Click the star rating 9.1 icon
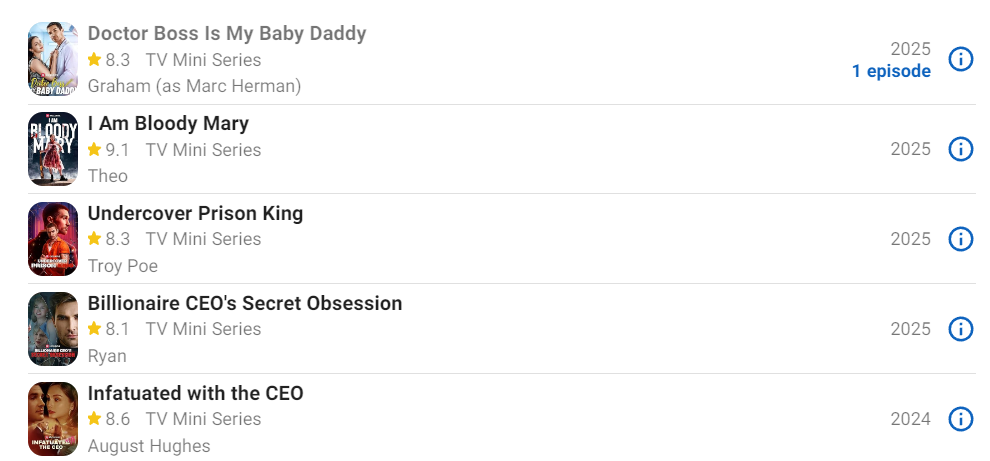 (x=94, y=150)
